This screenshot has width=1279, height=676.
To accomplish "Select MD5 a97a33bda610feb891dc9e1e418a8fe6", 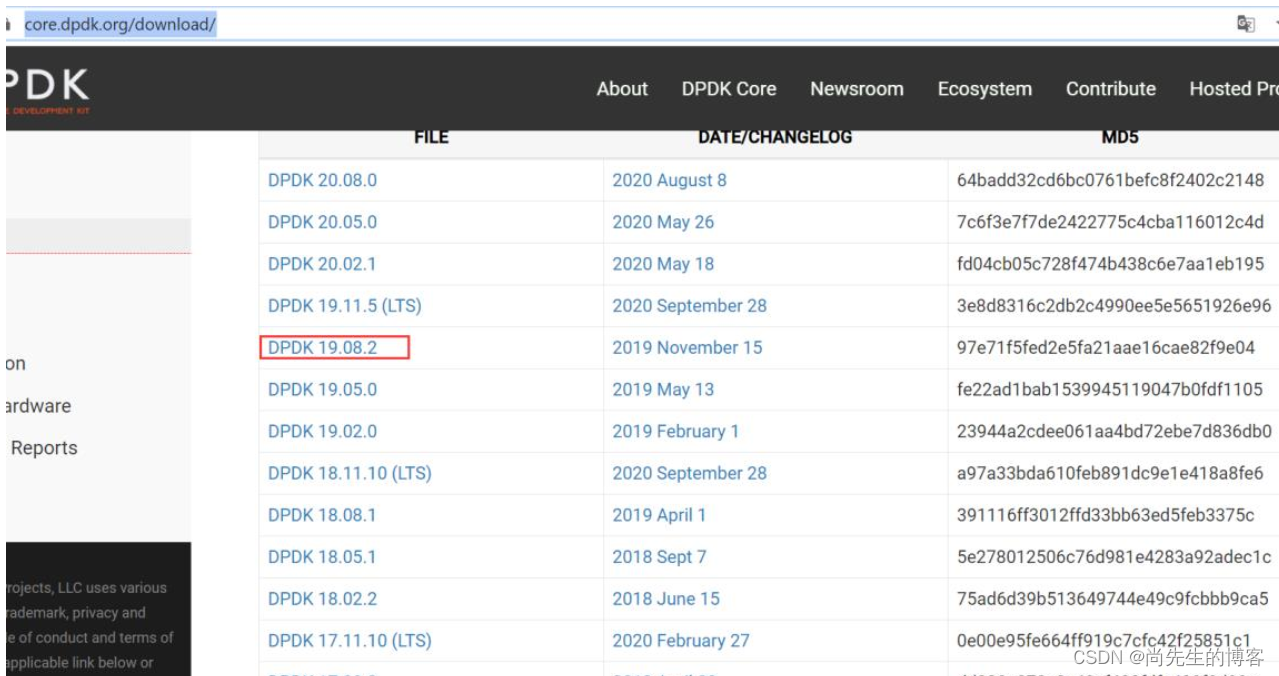I will (x=1109, y=473).
